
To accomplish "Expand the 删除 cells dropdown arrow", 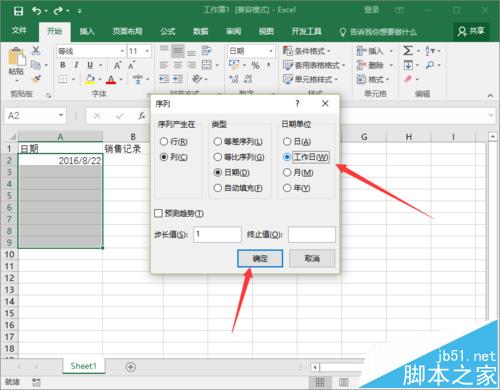I will [x=391, y=65].
